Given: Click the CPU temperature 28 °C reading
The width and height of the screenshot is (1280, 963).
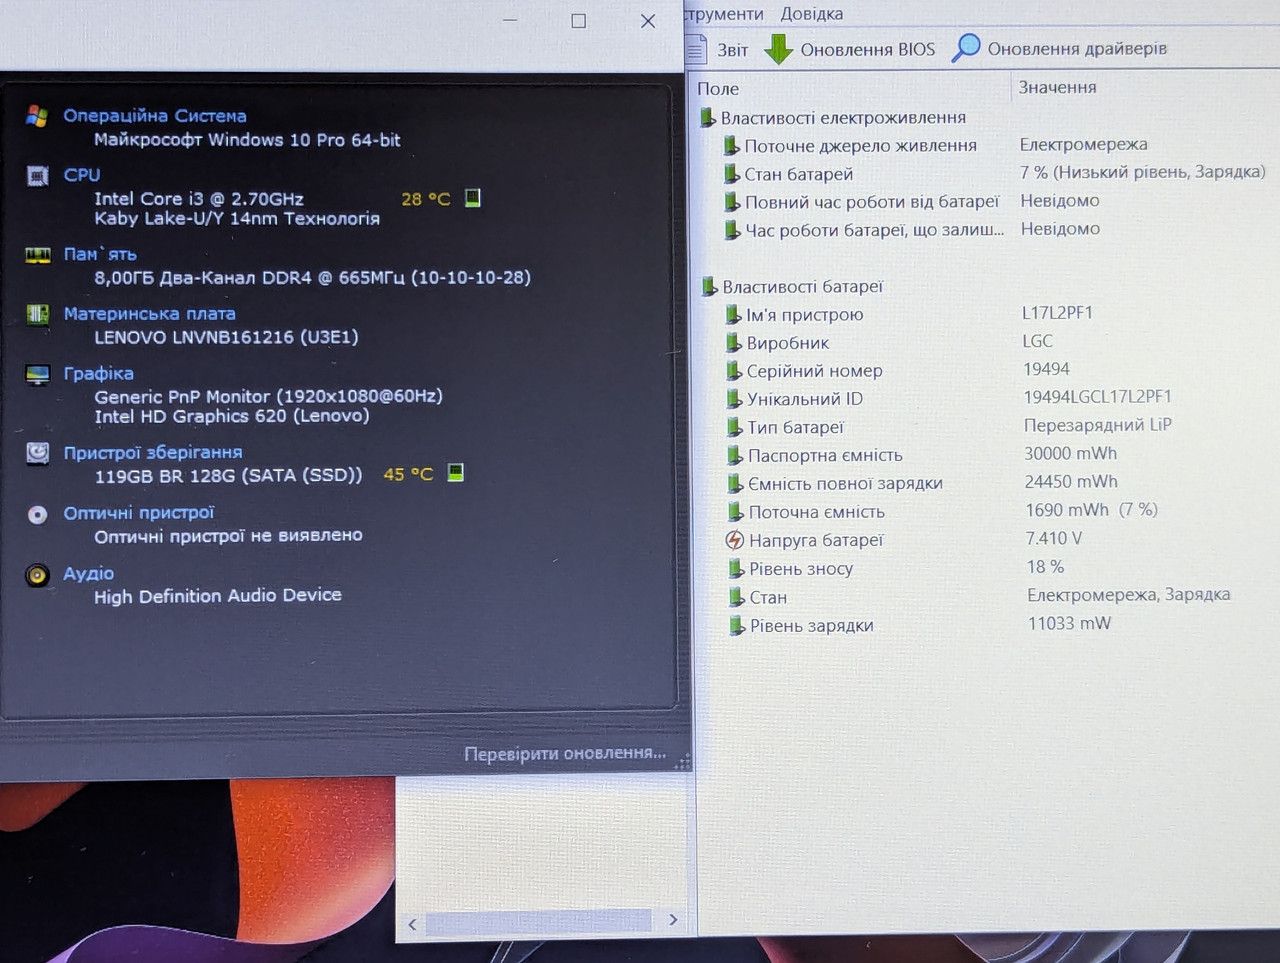Looking at the screenshot, I should pyautogui.click(x=426, y=199).
